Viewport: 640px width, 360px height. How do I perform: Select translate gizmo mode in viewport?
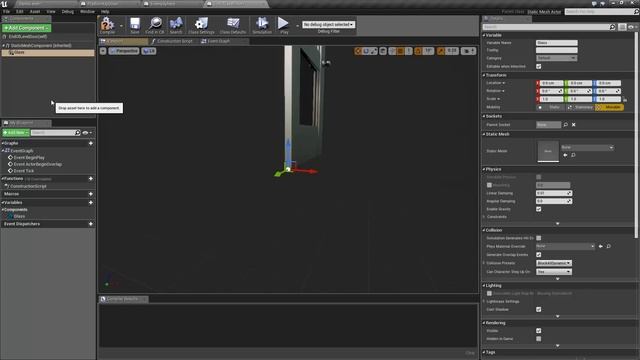click(358, 51)
